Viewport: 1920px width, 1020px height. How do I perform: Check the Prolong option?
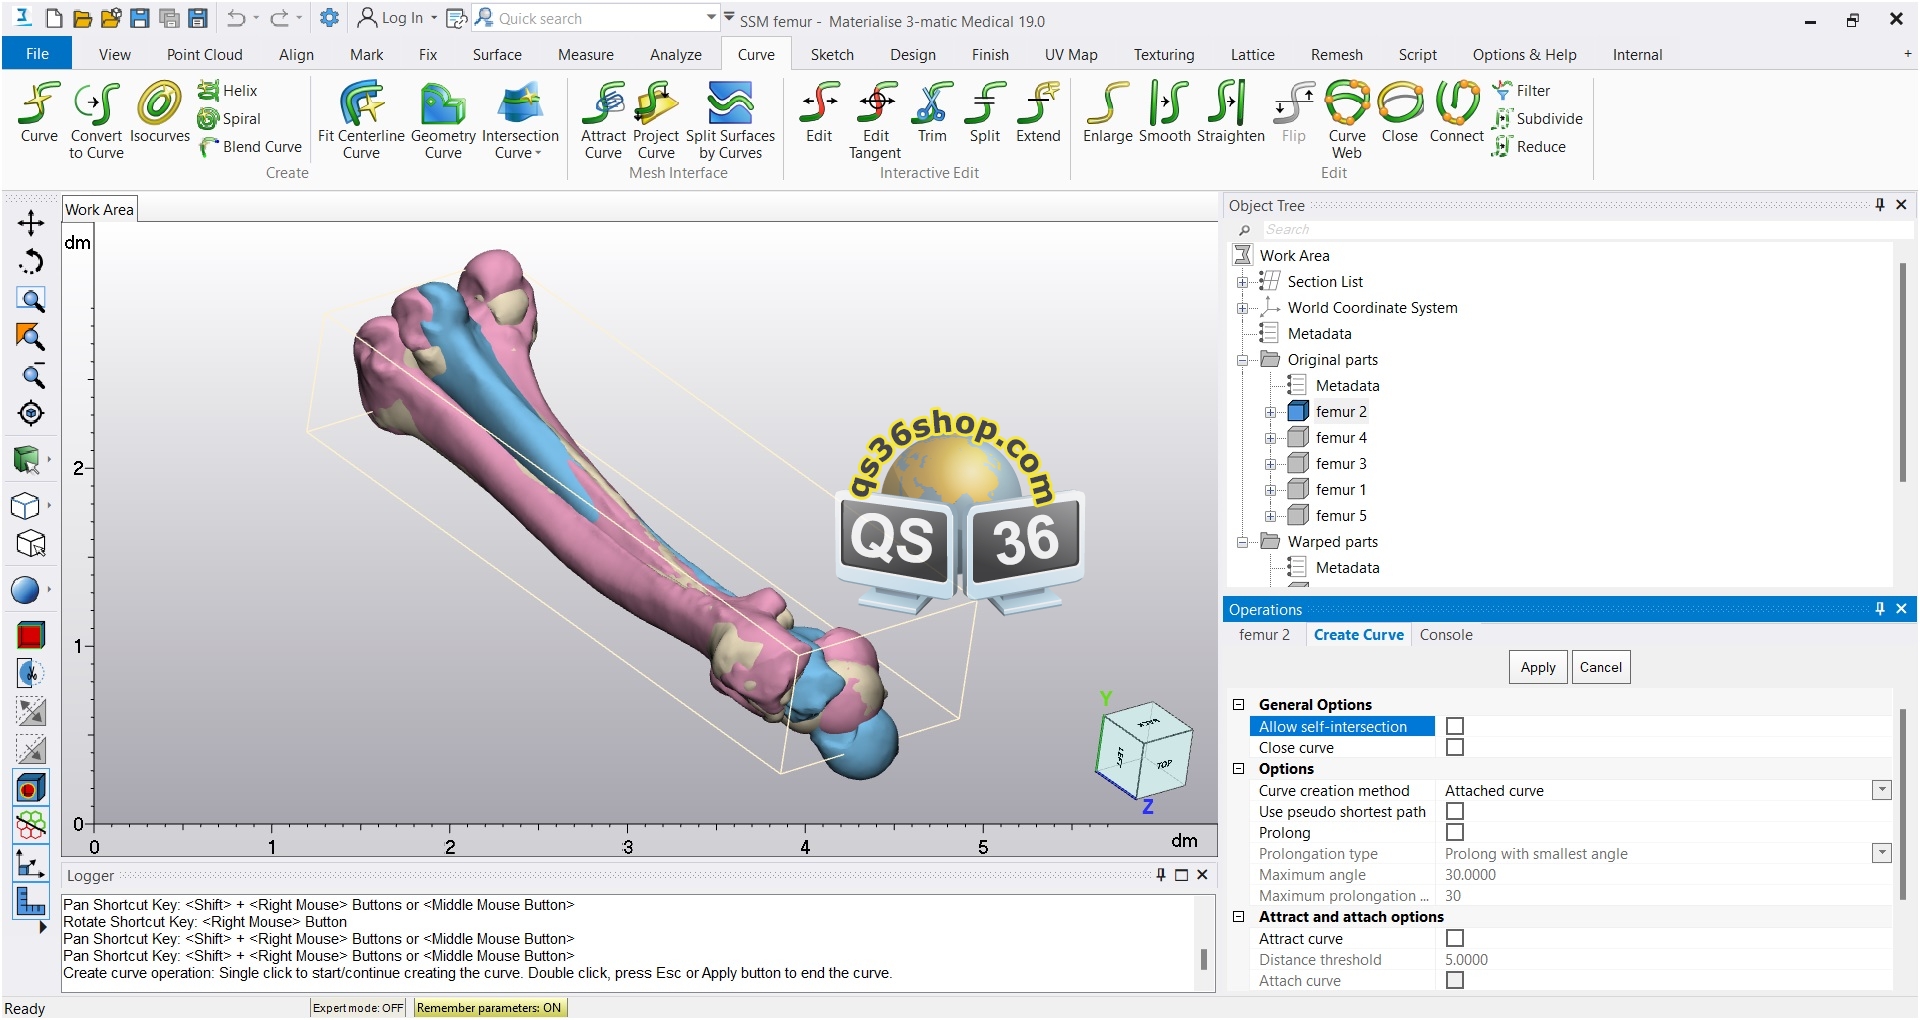coord(1455,833)
